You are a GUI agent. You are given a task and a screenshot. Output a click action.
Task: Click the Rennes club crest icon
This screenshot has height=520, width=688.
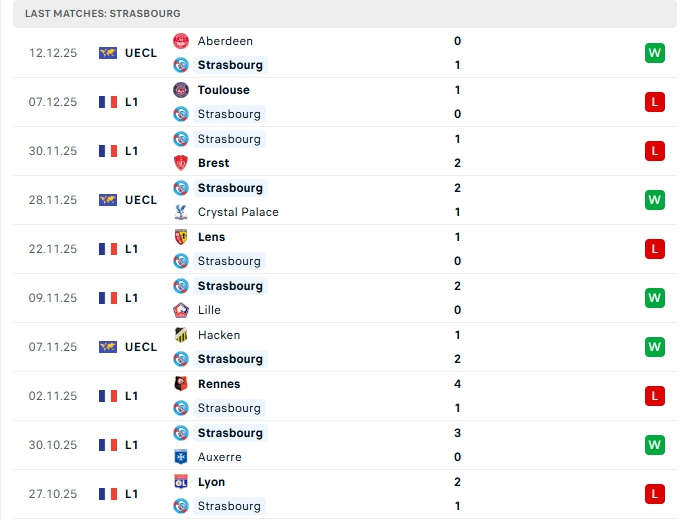click(x=181, y=384)
